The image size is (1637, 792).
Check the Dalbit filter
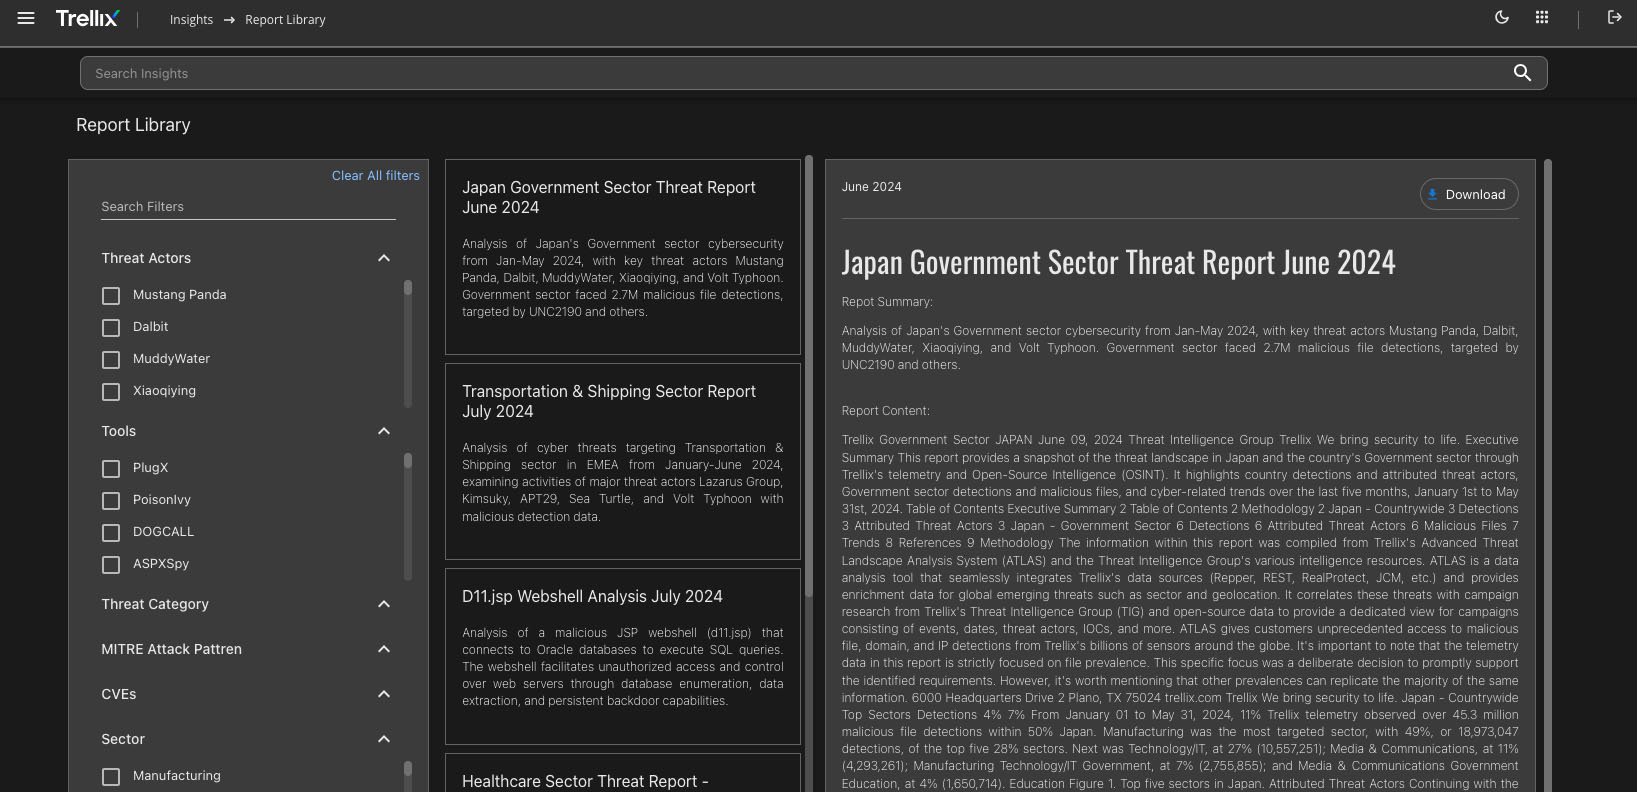point(111,328)
